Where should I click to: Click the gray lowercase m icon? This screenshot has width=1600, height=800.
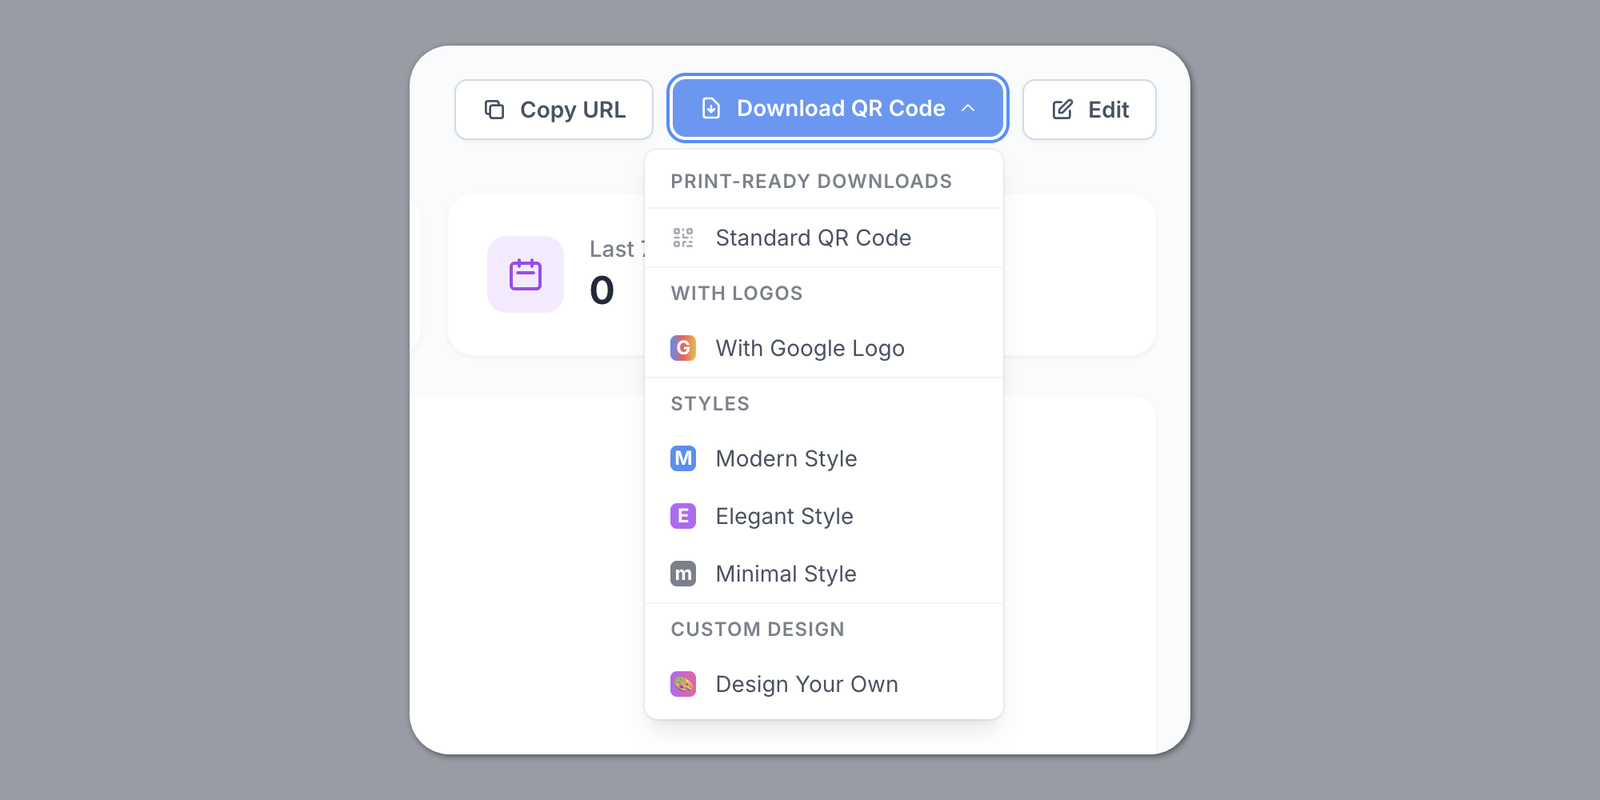683,574
